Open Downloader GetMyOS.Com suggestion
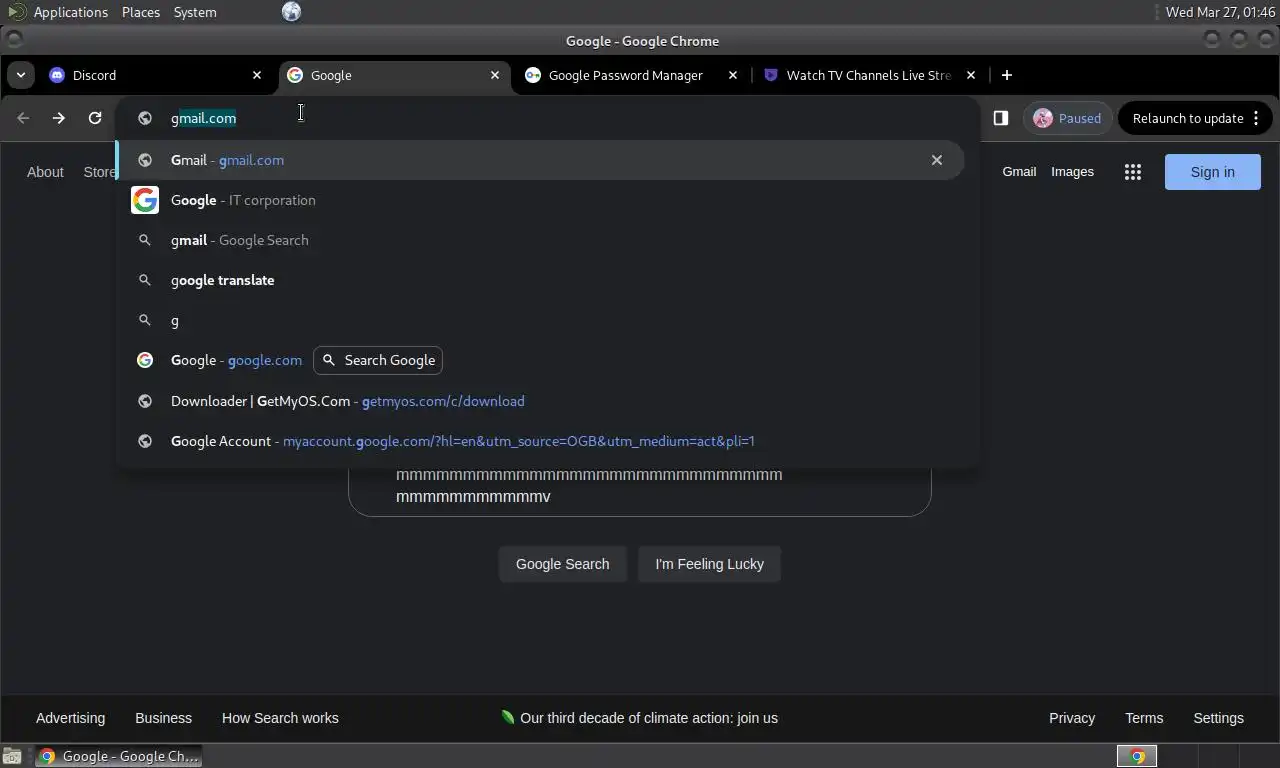 [x=540, y=401]
